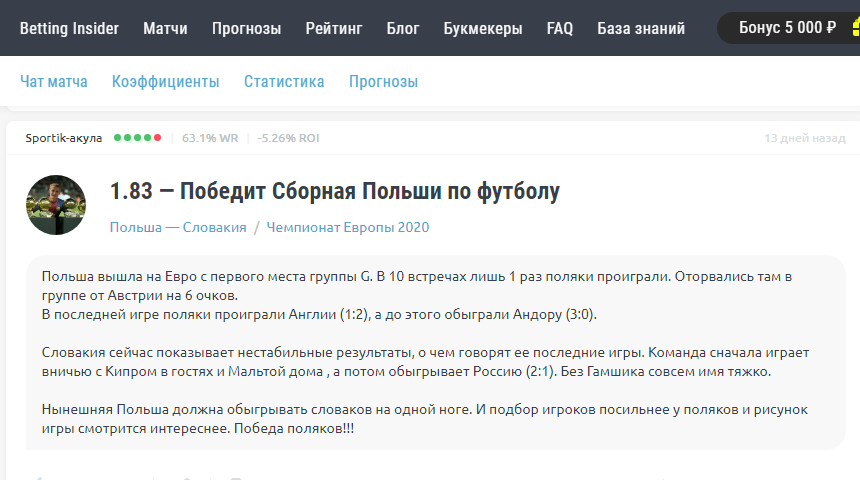Image resolution: width=860 pixels, height=480 pixels.
Task: Switch to the Статистика tab
Action: pos(284,81)
